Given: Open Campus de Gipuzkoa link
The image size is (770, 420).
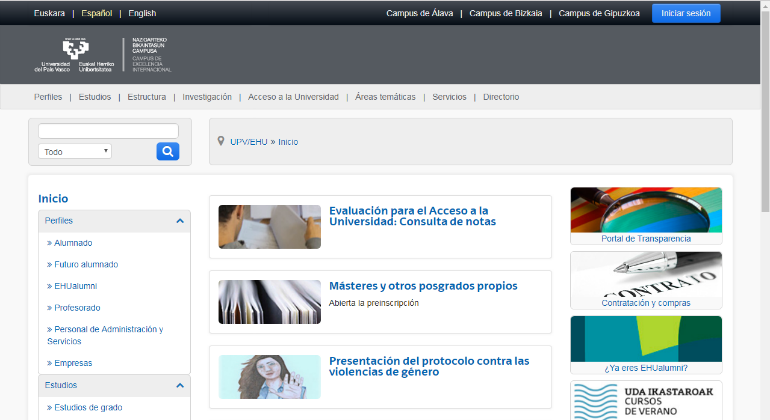Looking at the screenshot, I should coord(599,13).
